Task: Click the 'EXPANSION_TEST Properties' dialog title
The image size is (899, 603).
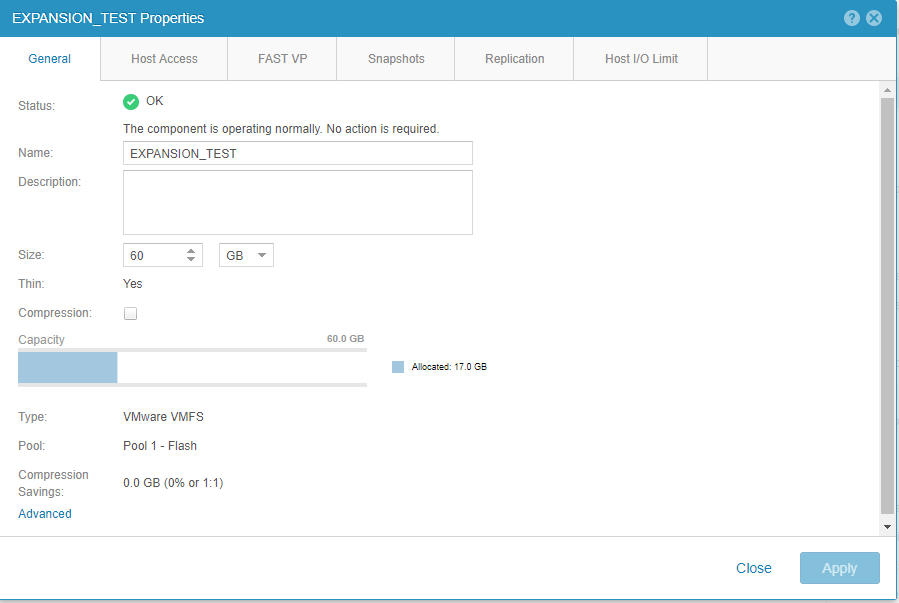Action: tap(108, 18)
